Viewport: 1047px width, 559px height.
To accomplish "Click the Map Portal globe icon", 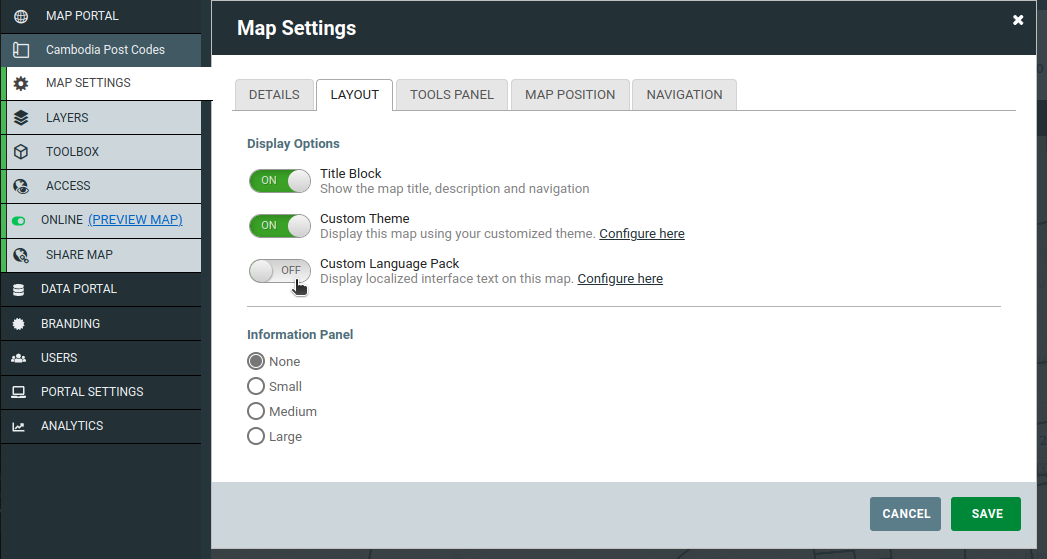I will pyautogui.click(x=21, y=16).
